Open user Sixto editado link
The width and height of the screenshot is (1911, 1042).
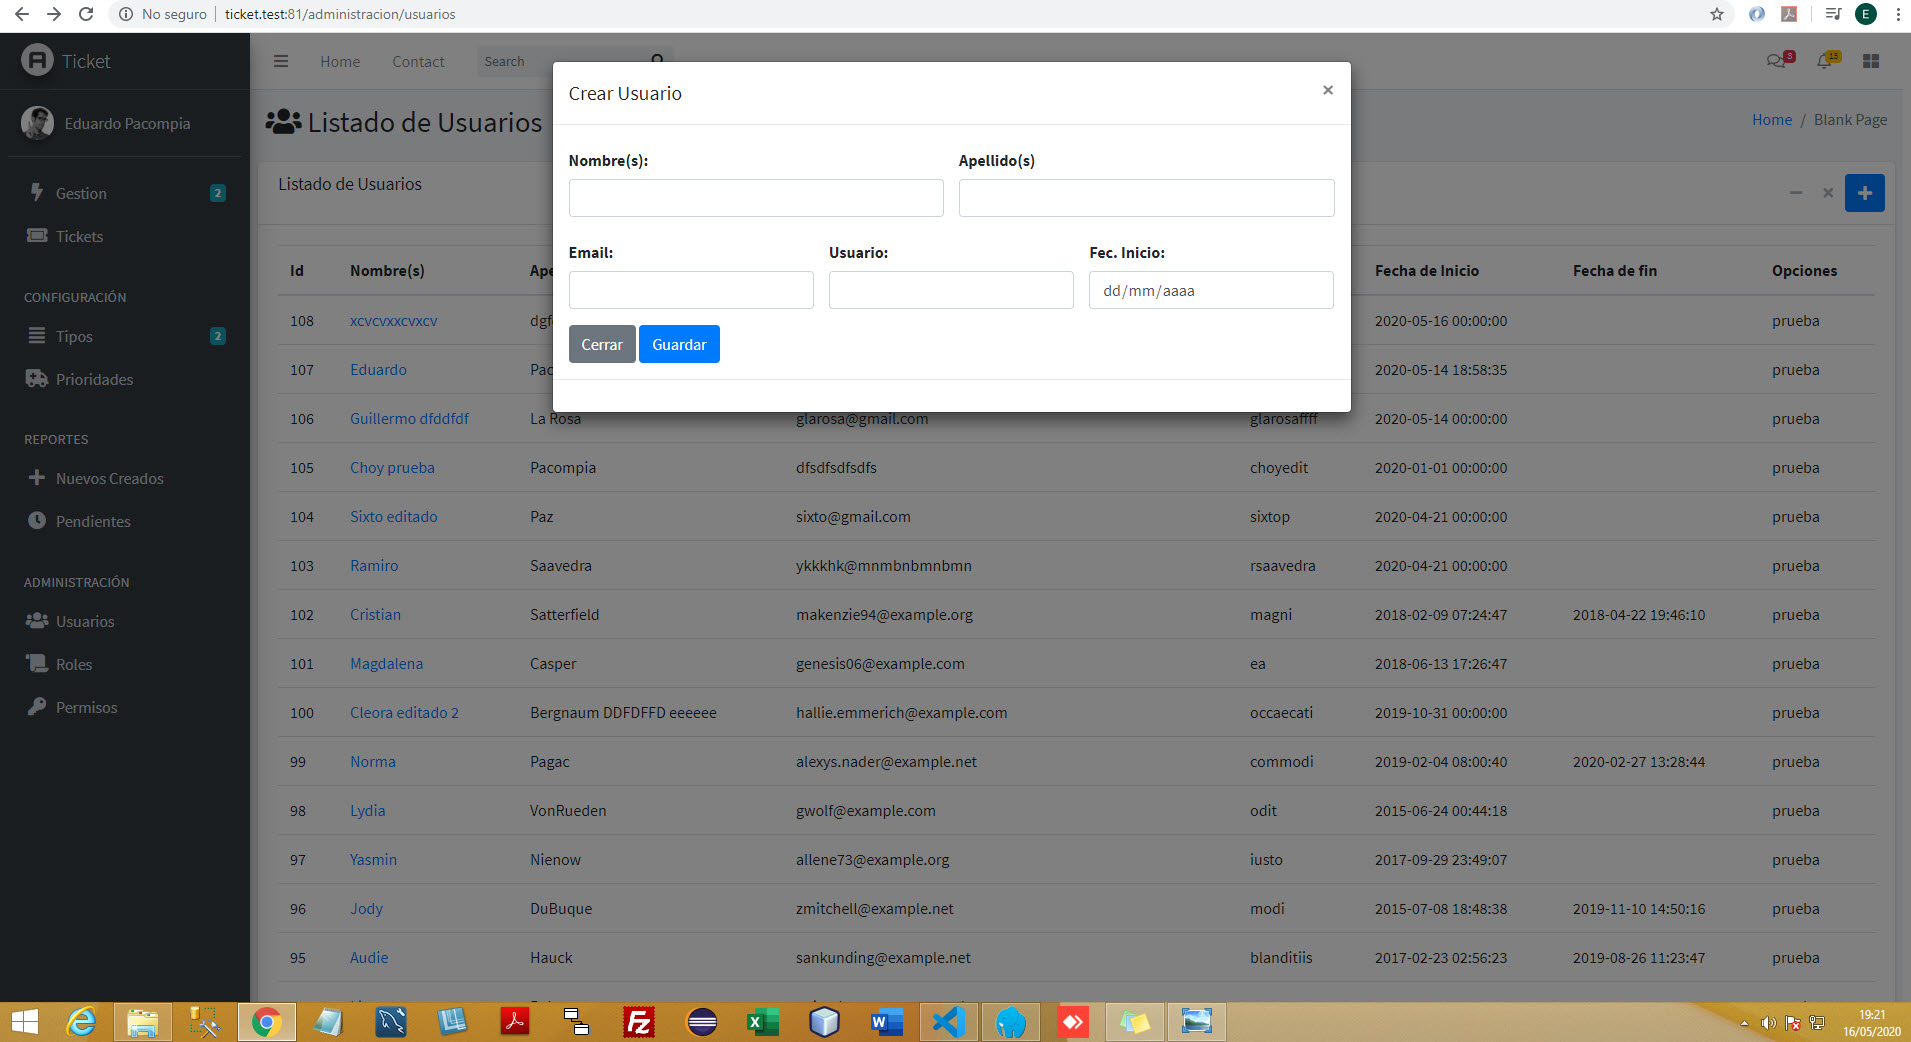pos(393,517)
